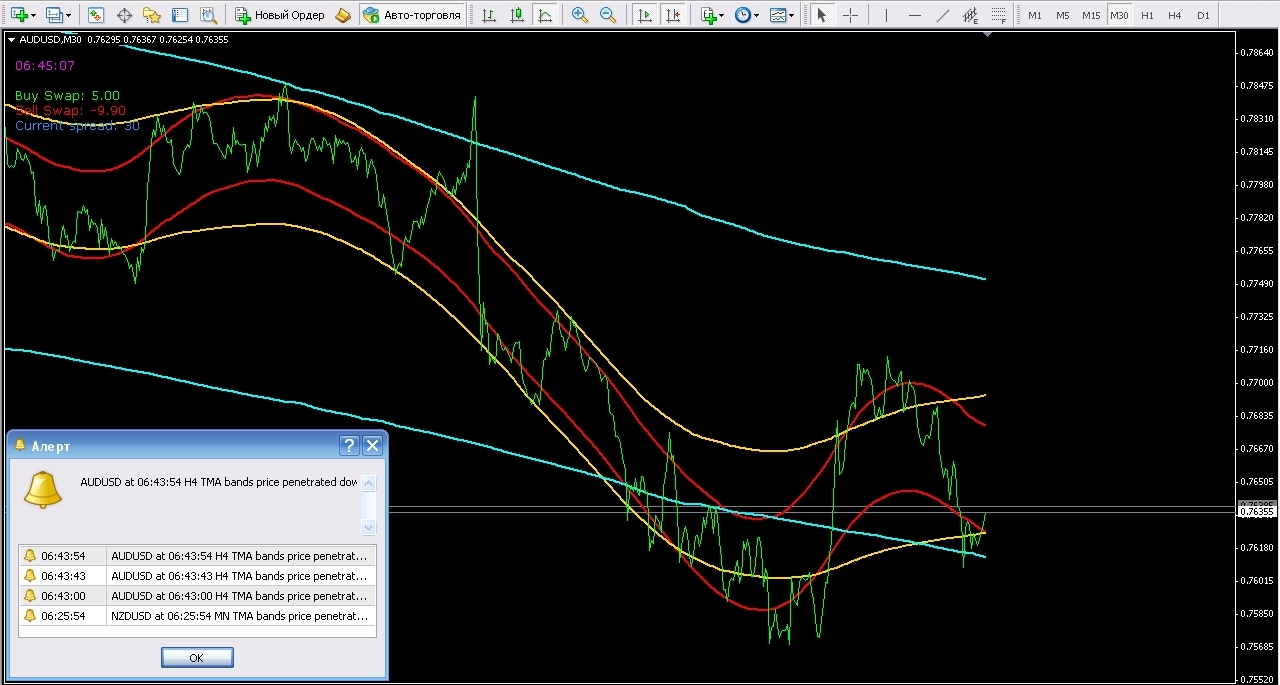The image size is (1280, 685).
Task: Toggle the Авто-торговля auto trading button
Action: click(412, 15)
